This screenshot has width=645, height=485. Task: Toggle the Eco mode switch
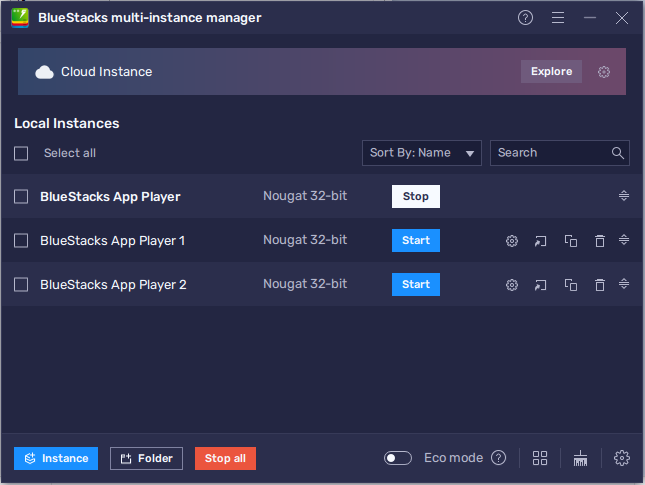pos(398,458)
